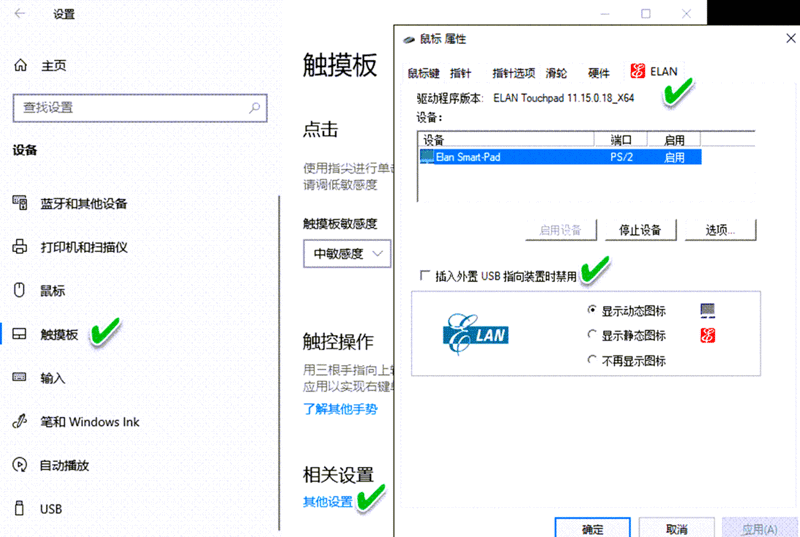Click the Elan Smart-Pad device icon in list
This screenshot has height=537, width=800.
tap(427, 157)
